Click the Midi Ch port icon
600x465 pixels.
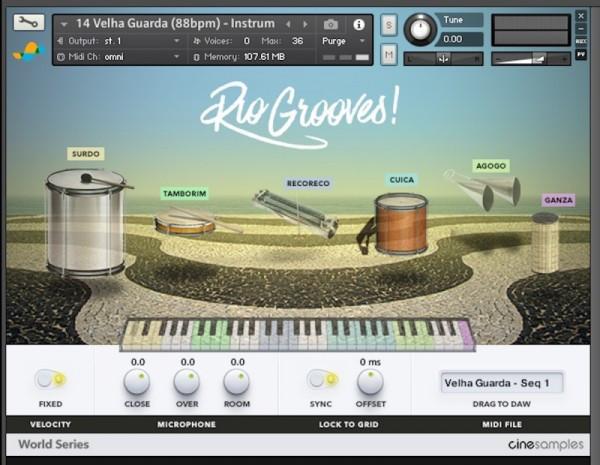pos(60,57)
